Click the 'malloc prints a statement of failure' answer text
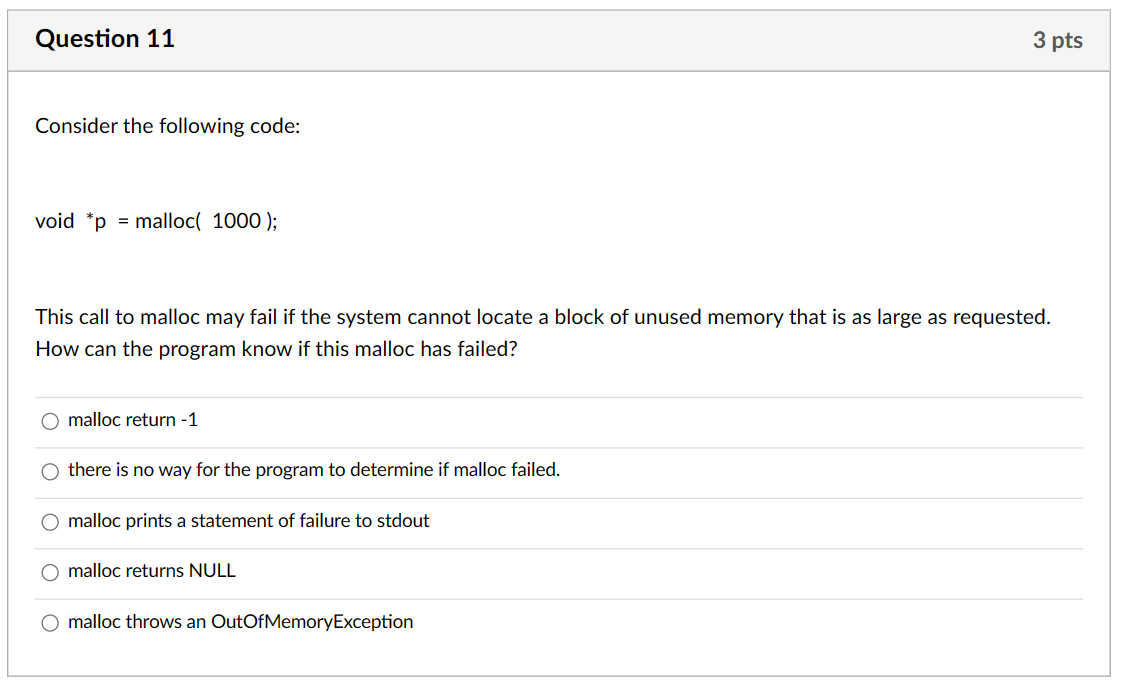Screen dimensions: 1123x687 250,521
